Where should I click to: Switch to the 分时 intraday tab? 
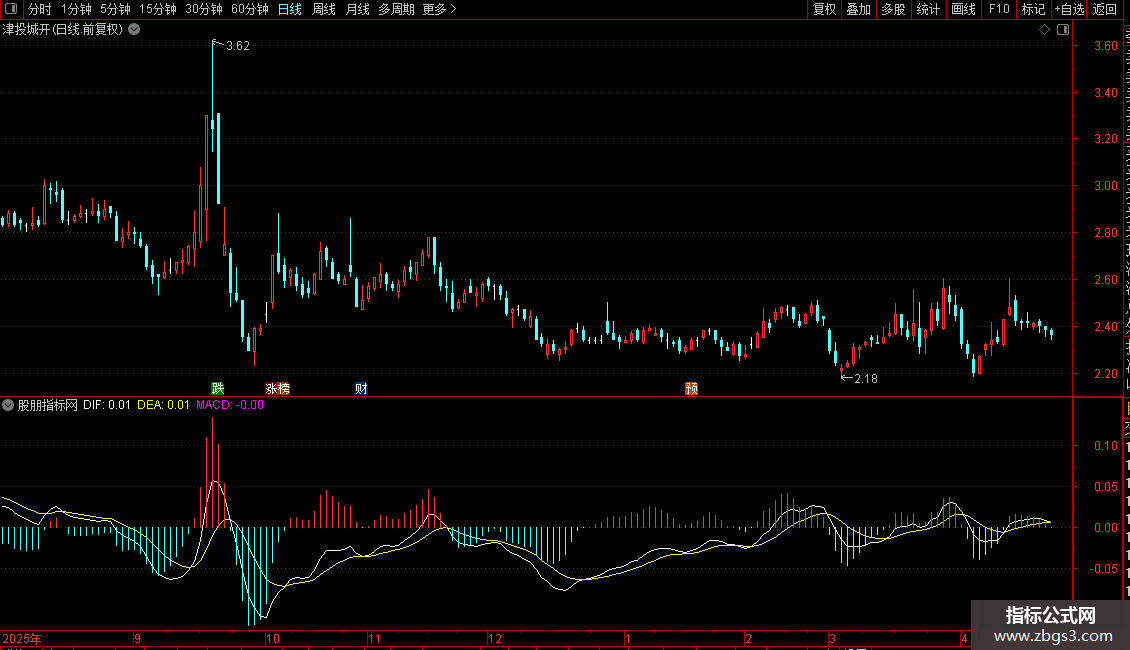pos(40,9)
